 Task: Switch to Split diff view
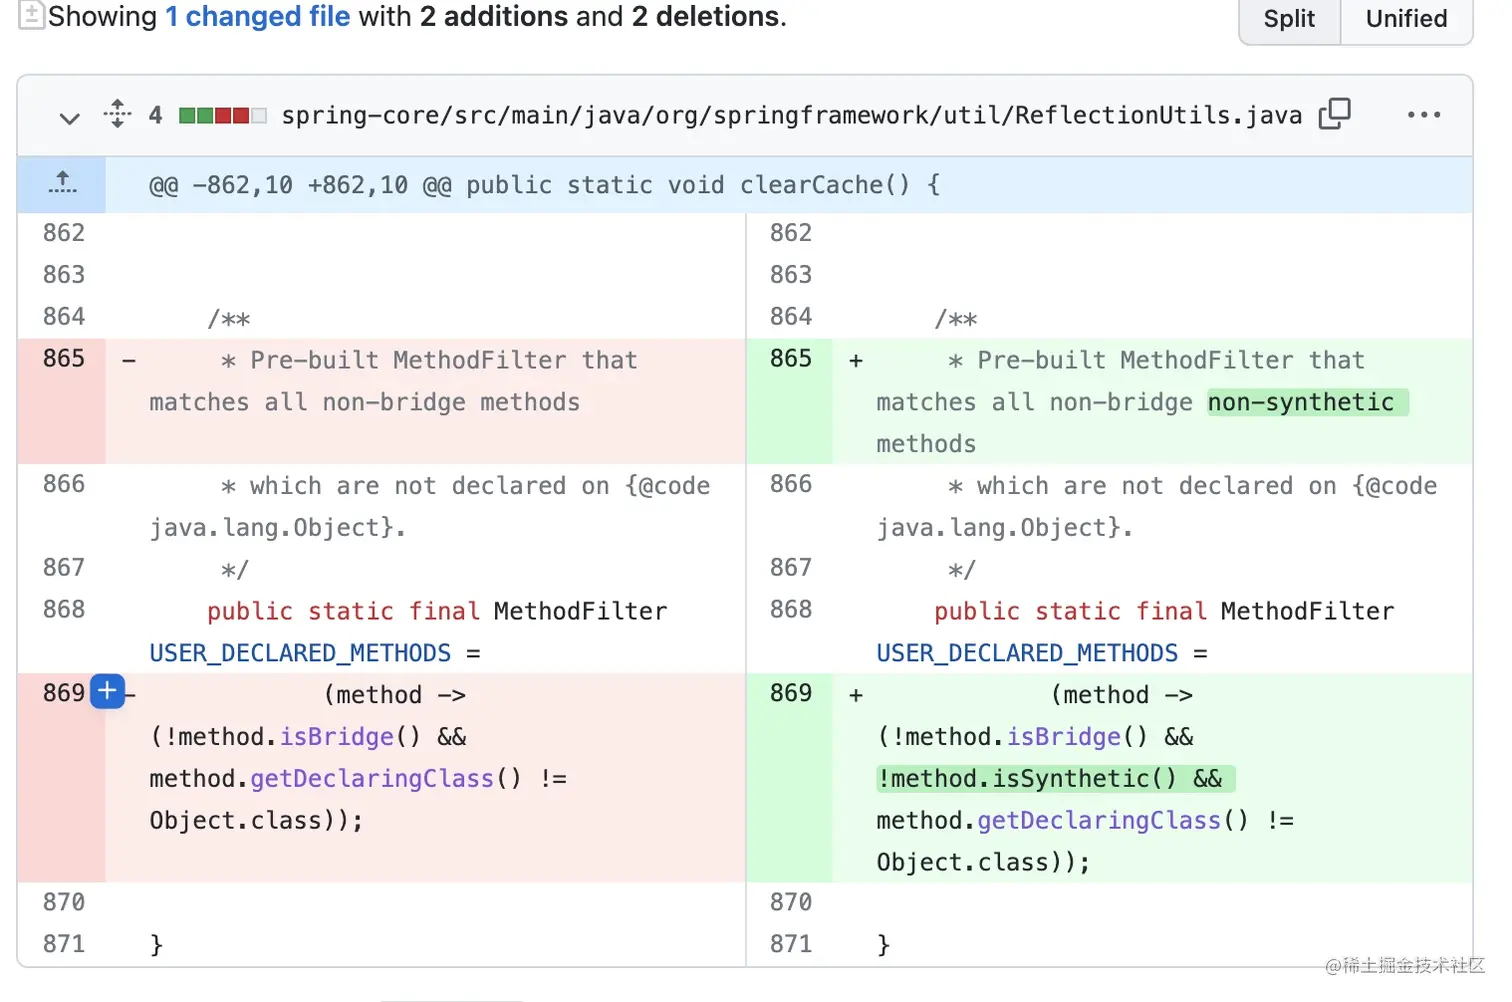pos(1289,19)
